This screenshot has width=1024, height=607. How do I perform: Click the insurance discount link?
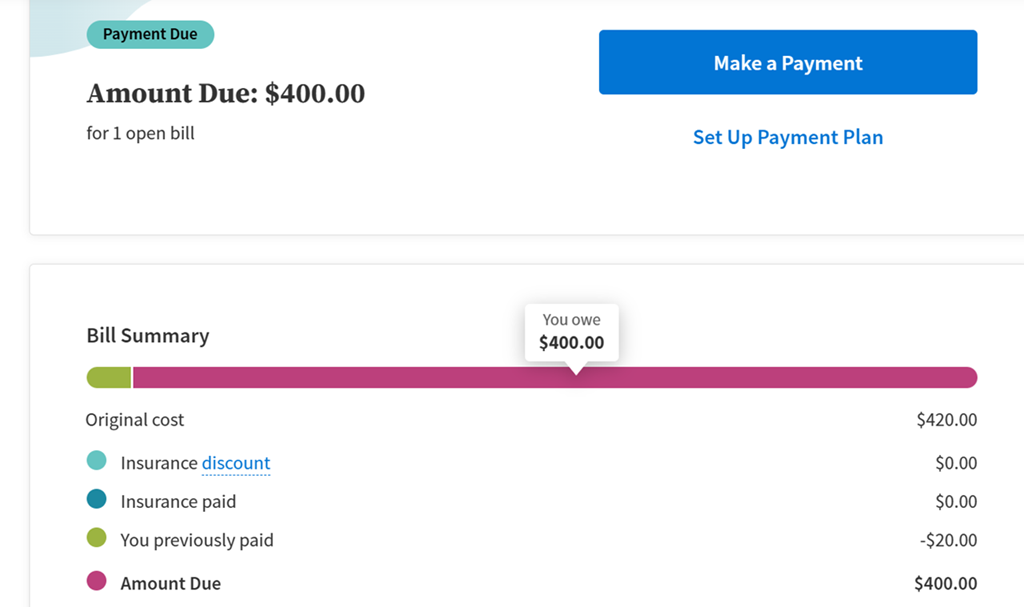tap(236, 463)
